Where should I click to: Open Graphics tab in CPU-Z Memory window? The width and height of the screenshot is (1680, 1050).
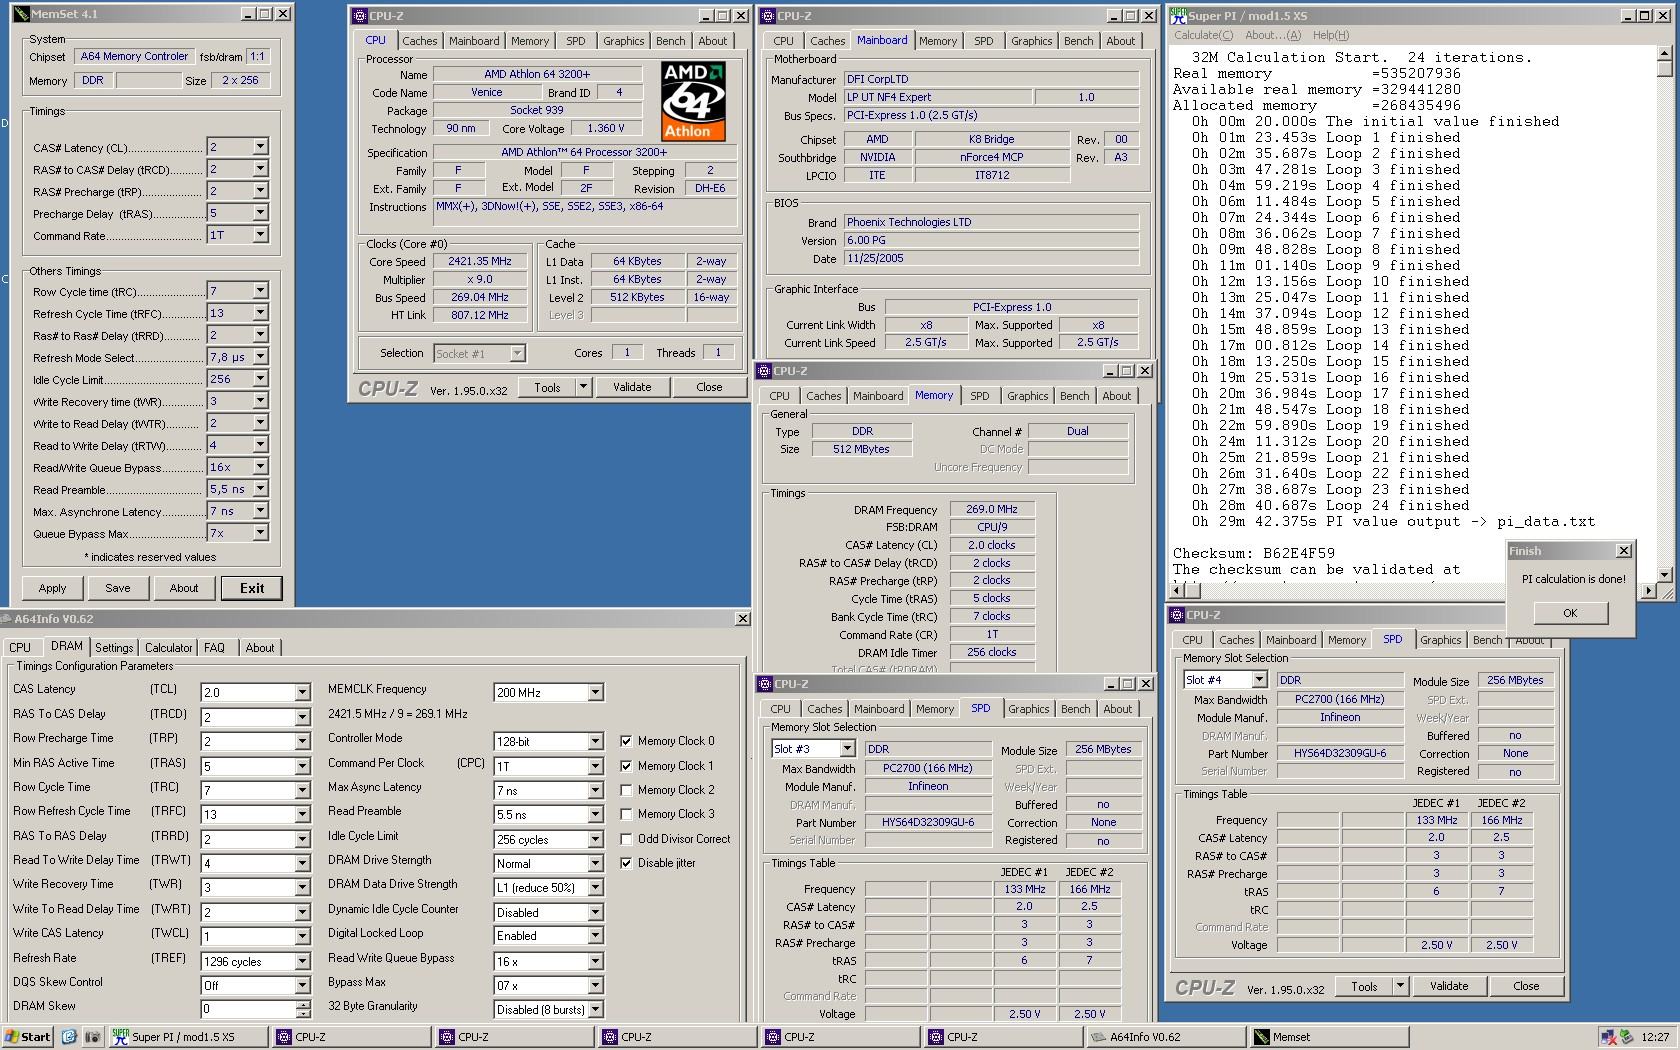(1027, 396)
